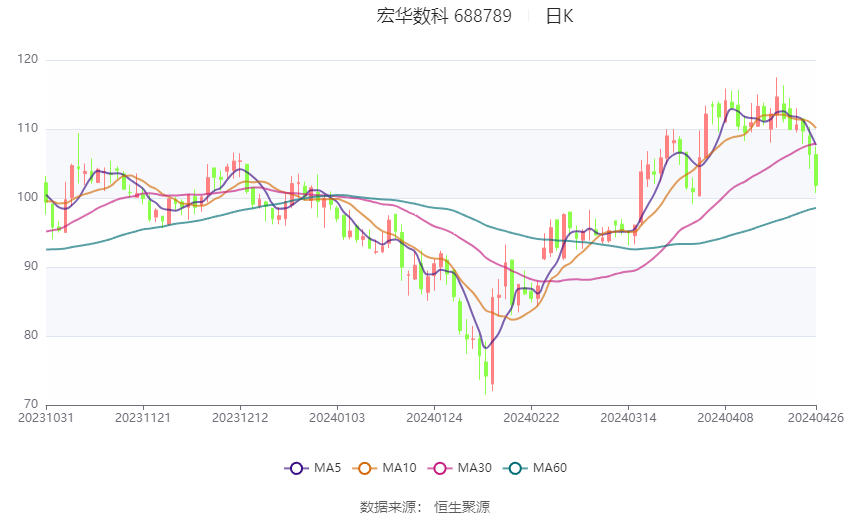850x517 pixels.
Task: Click the 100 price level label
Action: click(x=28, y=198)
